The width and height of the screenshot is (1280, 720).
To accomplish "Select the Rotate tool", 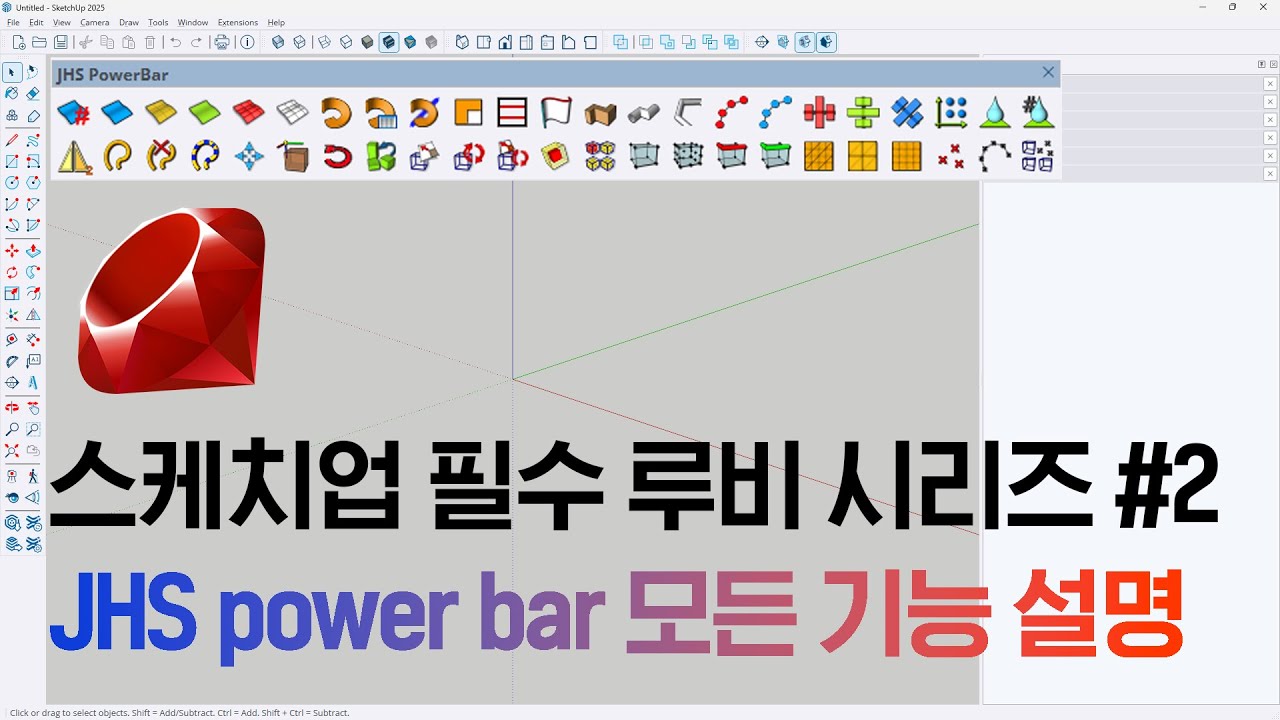I will click(12, 272).
